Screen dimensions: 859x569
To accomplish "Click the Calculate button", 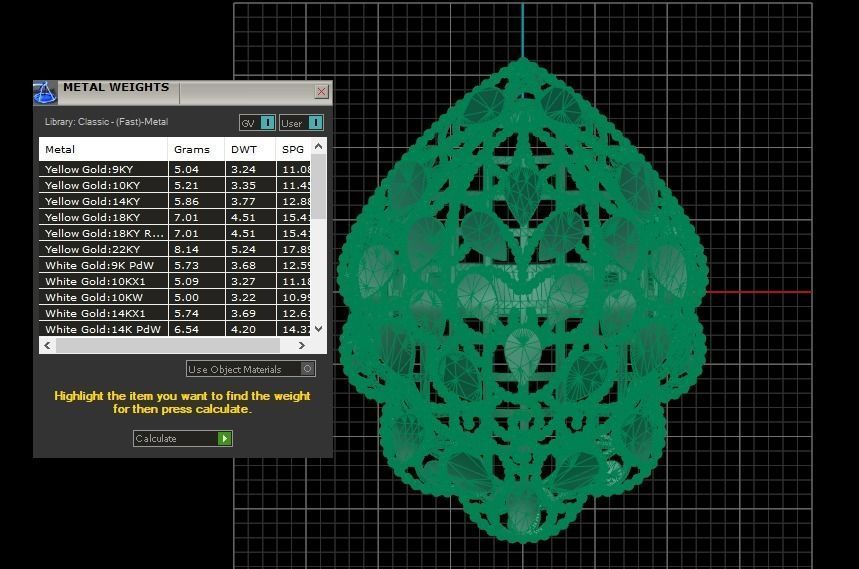I will click(182, 438).
